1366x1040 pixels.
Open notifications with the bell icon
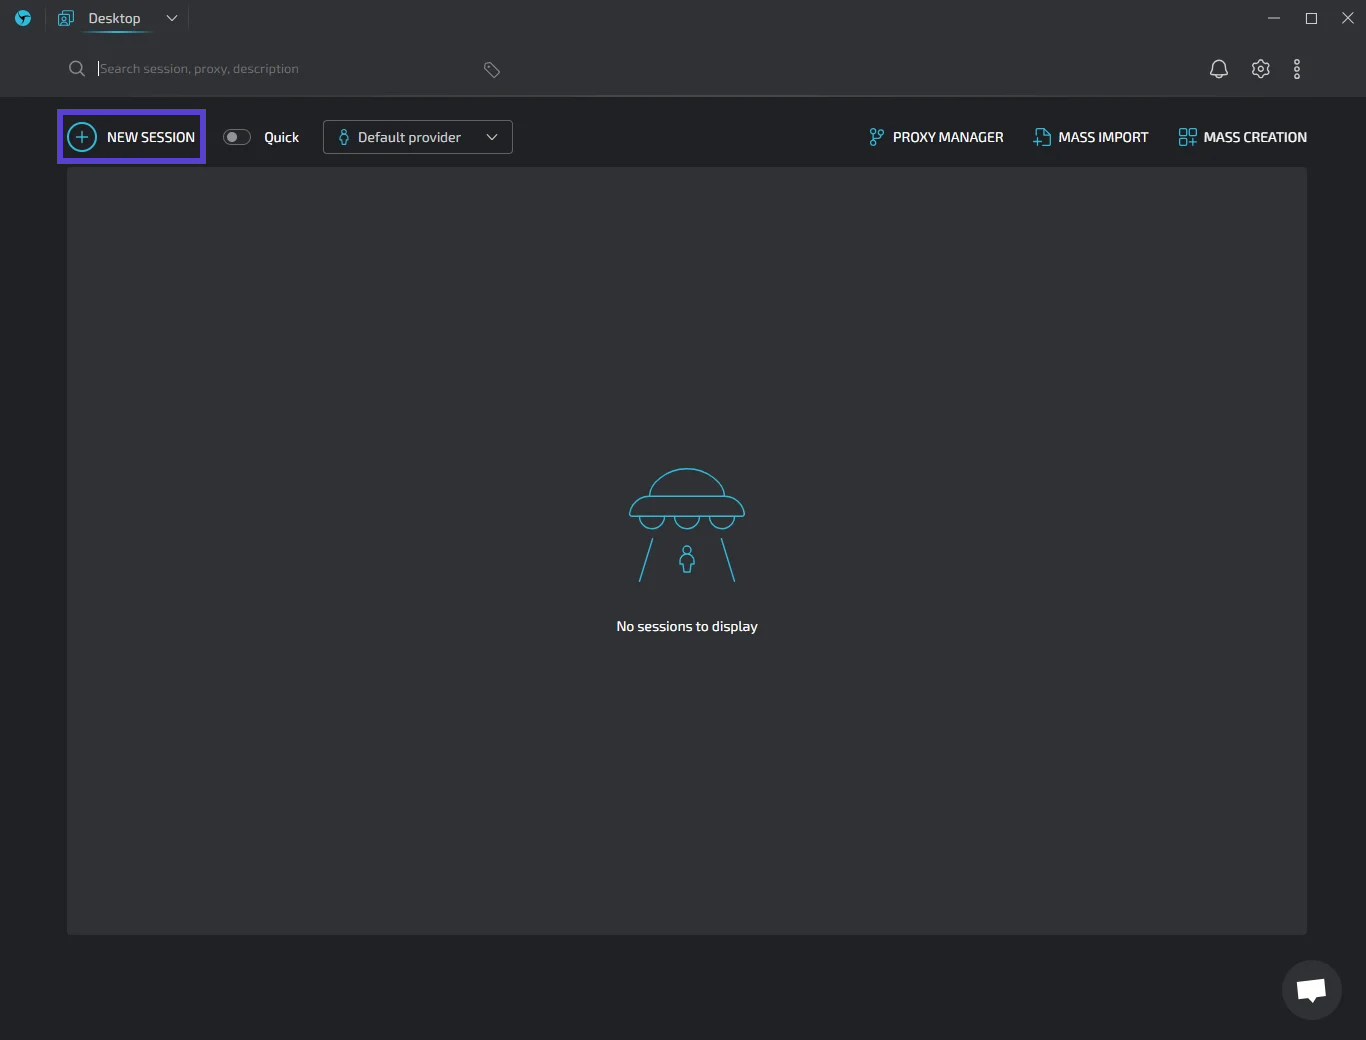[x=1218, y=69]
